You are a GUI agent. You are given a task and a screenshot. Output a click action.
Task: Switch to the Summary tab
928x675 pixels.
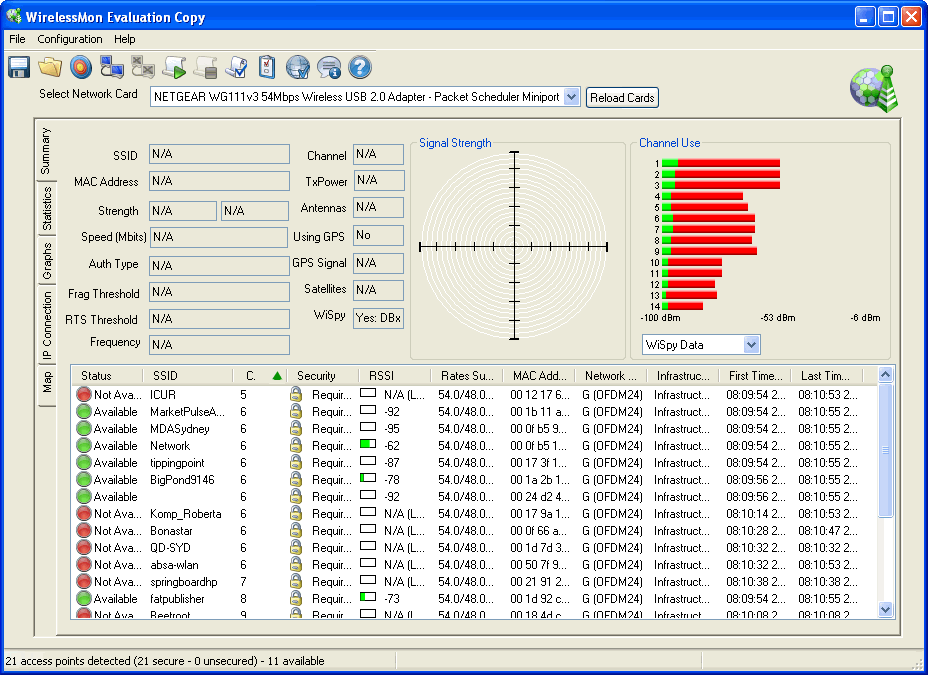pyautogui.click(x=46, y=151)
